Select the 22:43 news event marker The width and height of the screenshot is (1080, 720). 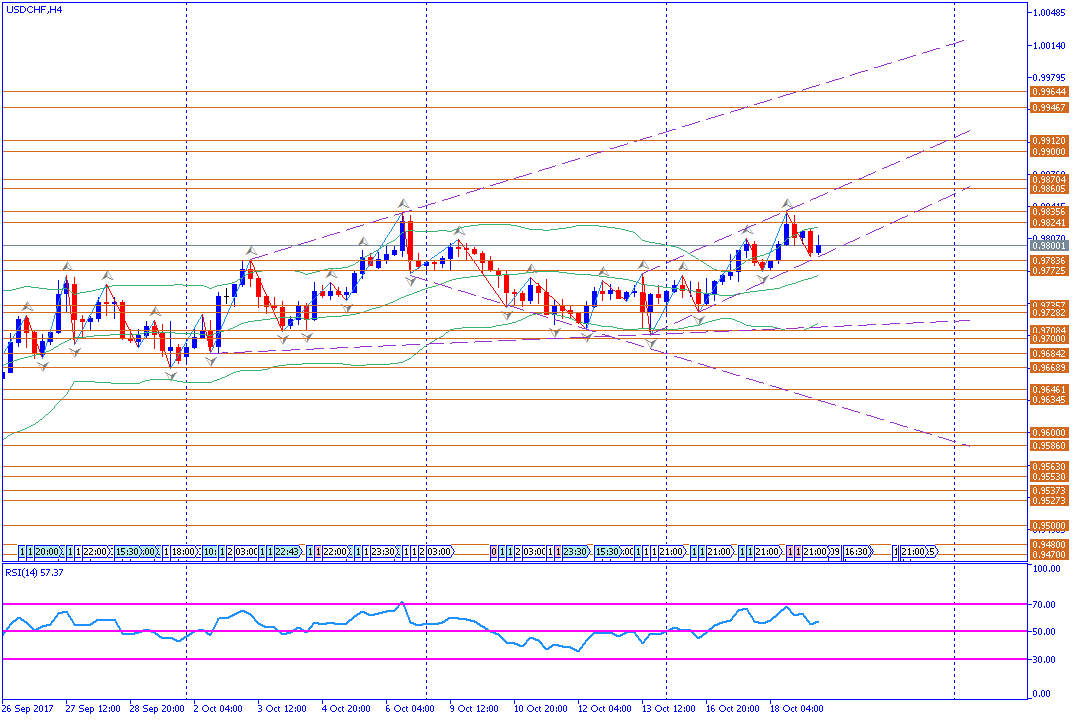tap(288, 552)
